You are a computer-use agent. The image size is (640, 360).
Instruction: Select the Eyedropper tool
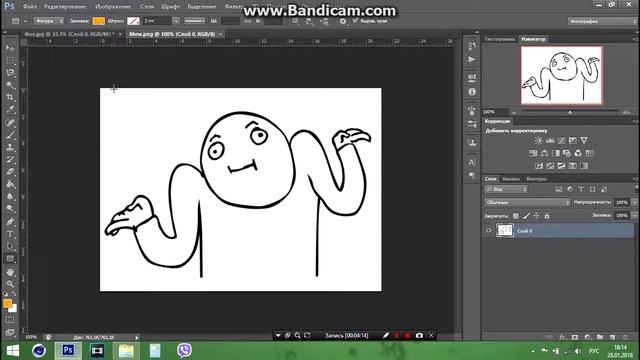(x=10, y=109)
